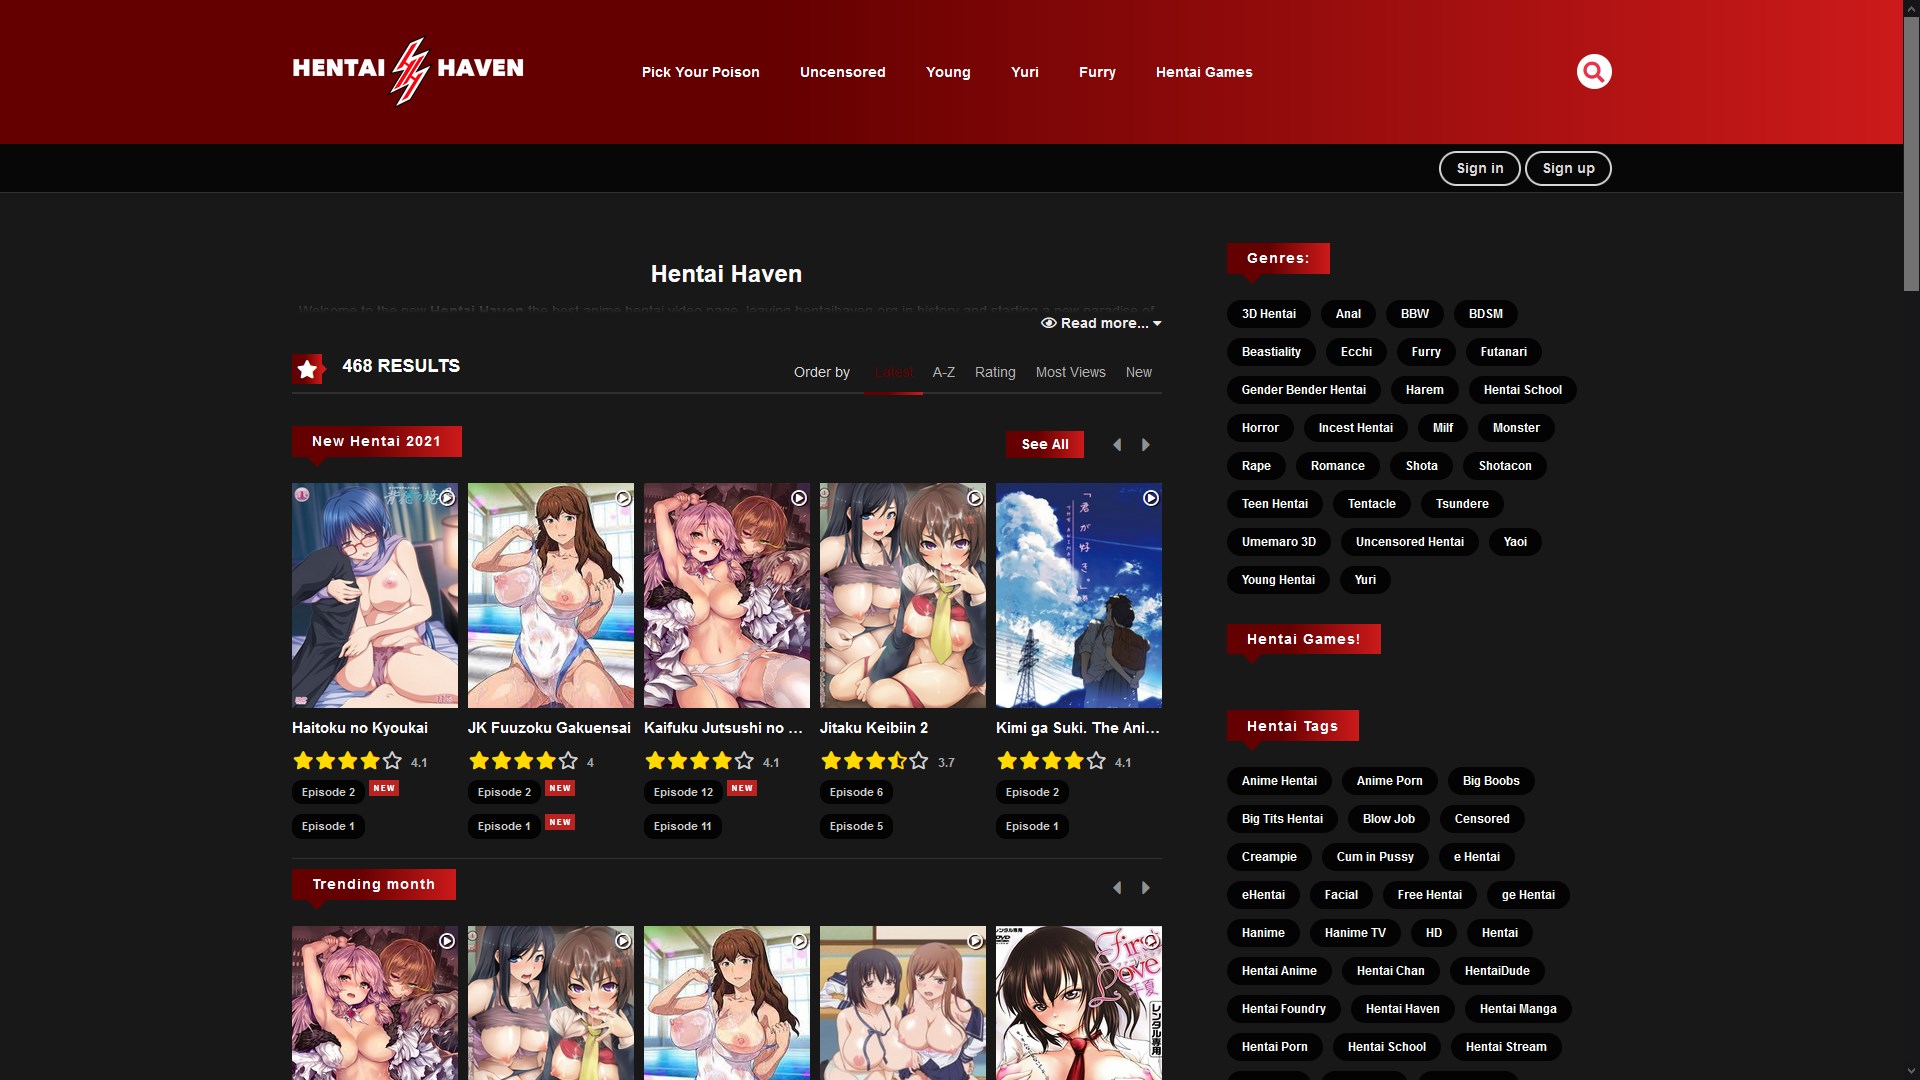Select the 3D Hentai genre tag
The width and height of the screenshot is (1920, 1080).
point(1268,314)
